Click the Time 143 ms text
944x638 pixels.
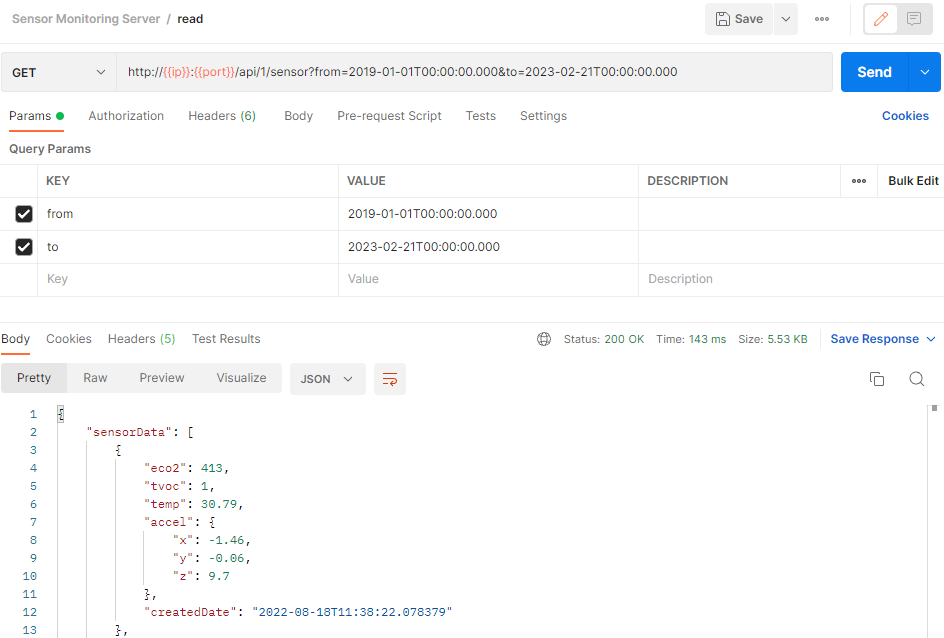(x=691, y=339)
